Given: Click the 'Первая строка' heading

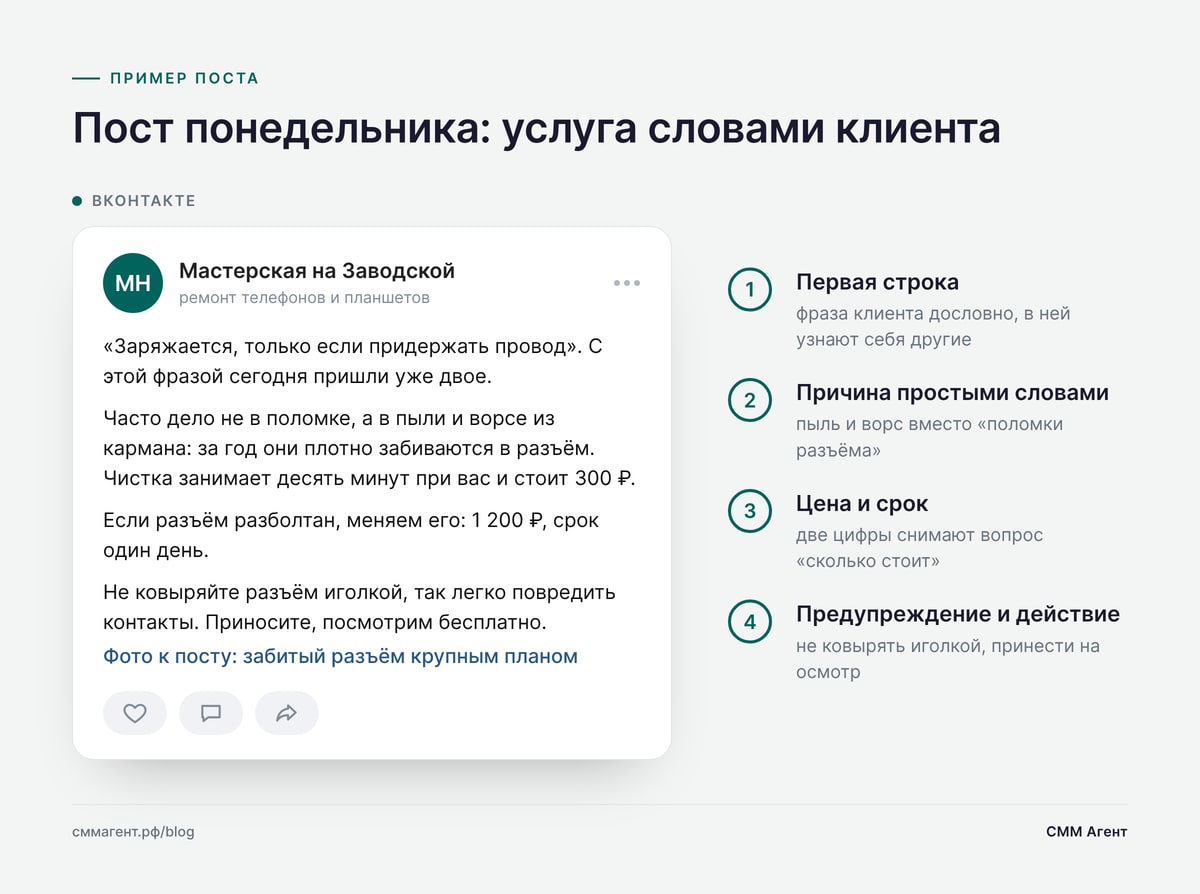Looking at the screenshot, I should 877,282.
